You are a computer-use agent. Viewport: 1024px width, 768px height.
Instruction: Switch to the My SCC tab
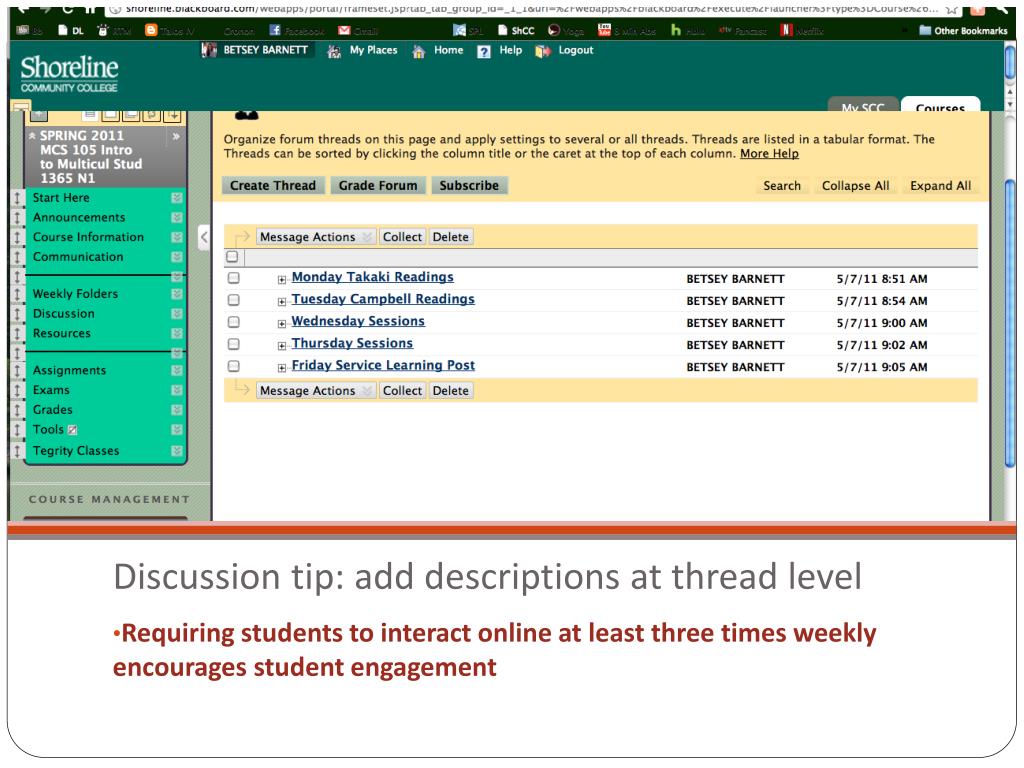click(863, 105)
